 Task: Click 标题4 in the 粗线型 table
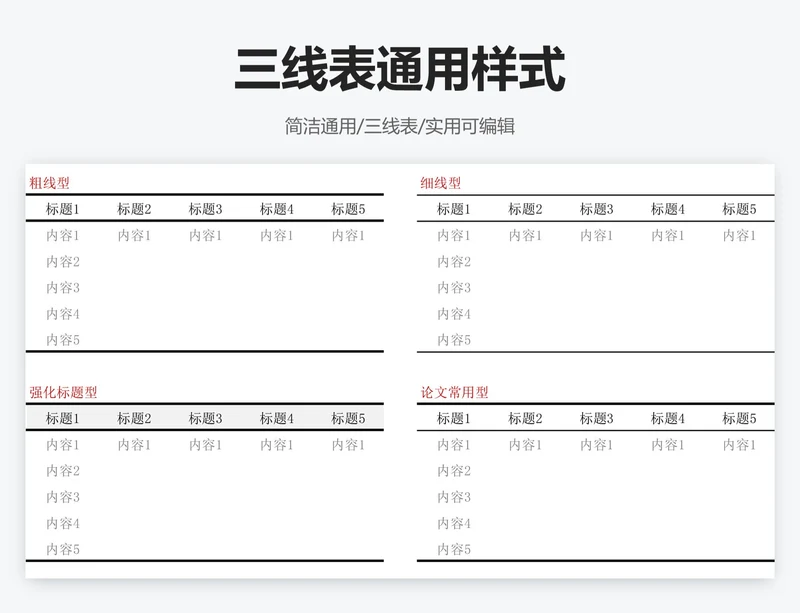pos(277,209)
